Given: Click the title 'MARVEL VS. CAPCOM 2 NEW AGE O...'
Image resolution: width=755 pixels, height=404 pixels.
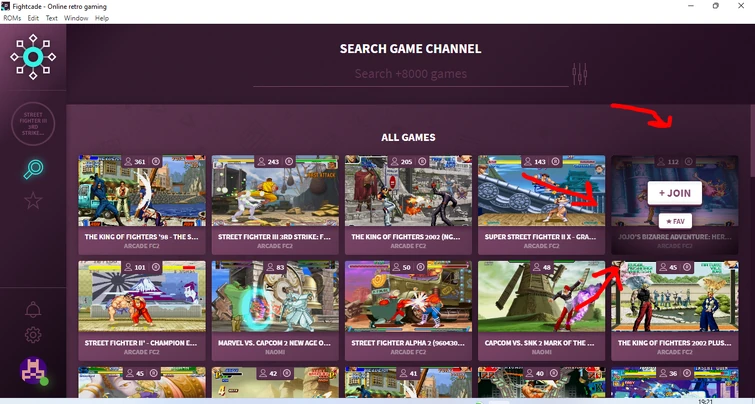Looking at the screenshot, I should [274, 343].
